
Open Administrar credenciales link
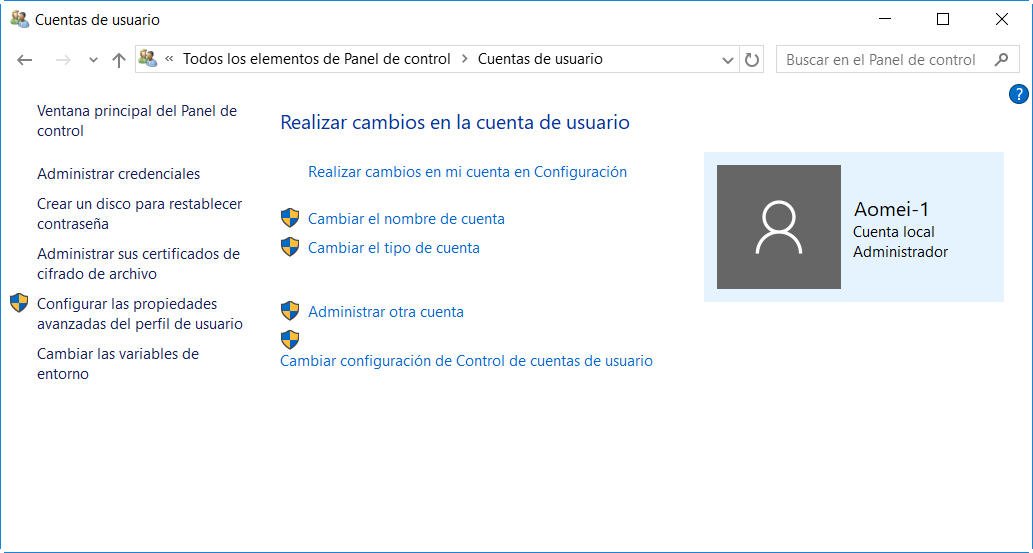click(x=119, y=174)
